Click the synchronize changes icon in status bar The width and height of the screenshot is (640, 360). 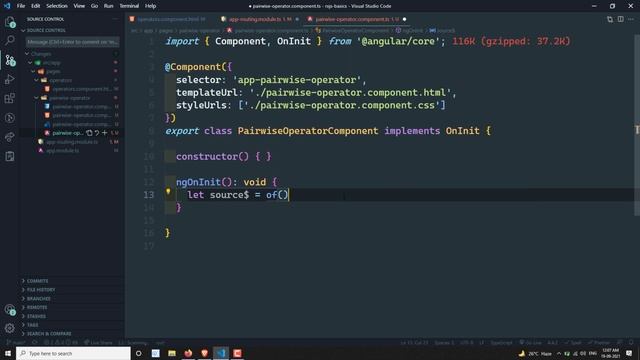click(x=35, y=342)
